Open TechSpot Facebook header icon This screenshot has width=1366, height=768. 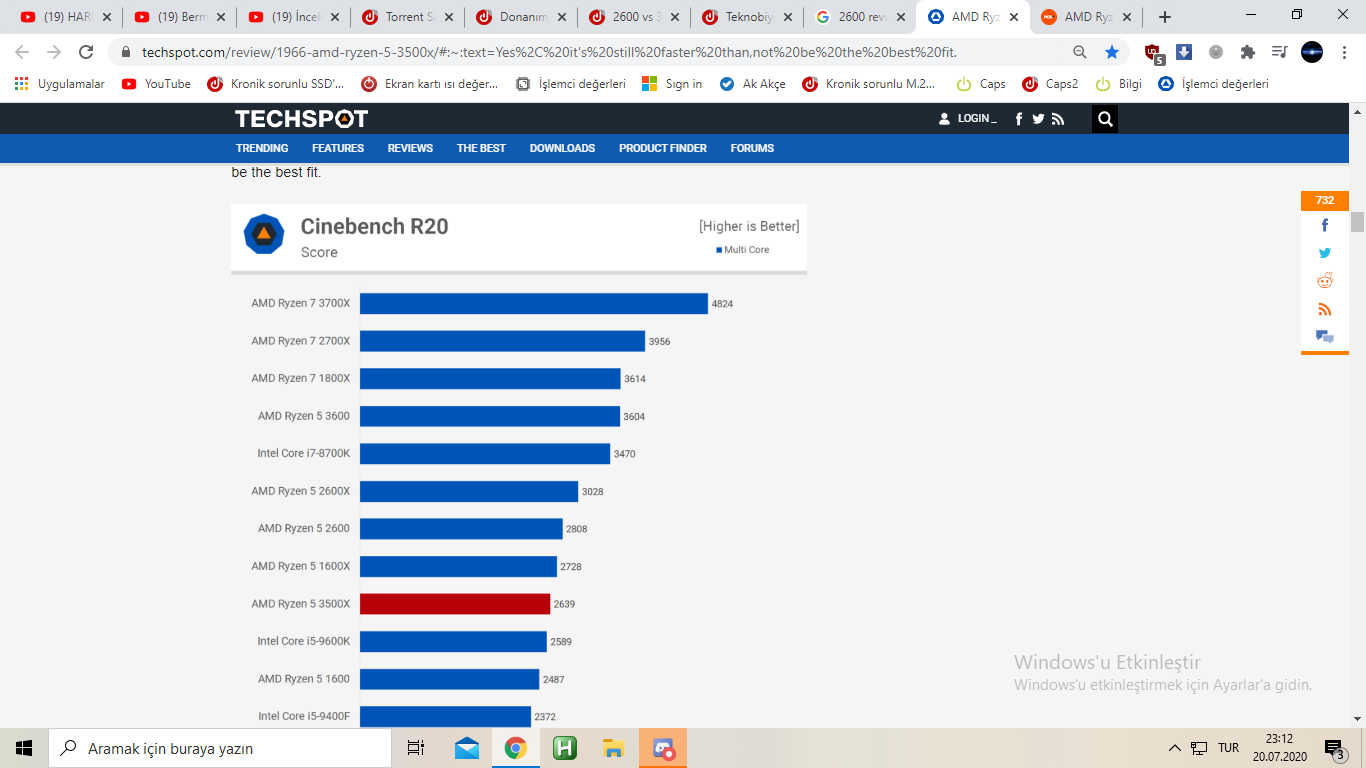(1019, 119)
